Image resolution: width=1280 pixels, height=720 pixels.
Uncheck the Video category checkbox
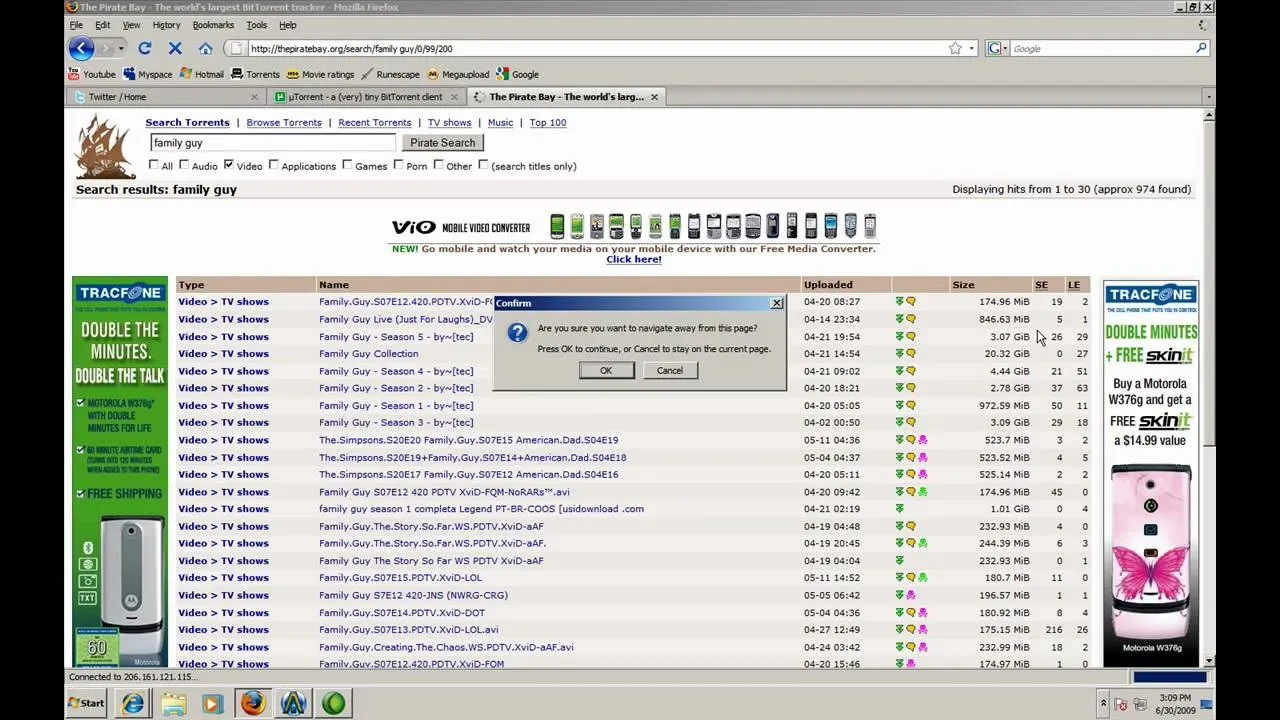(229, 165)
